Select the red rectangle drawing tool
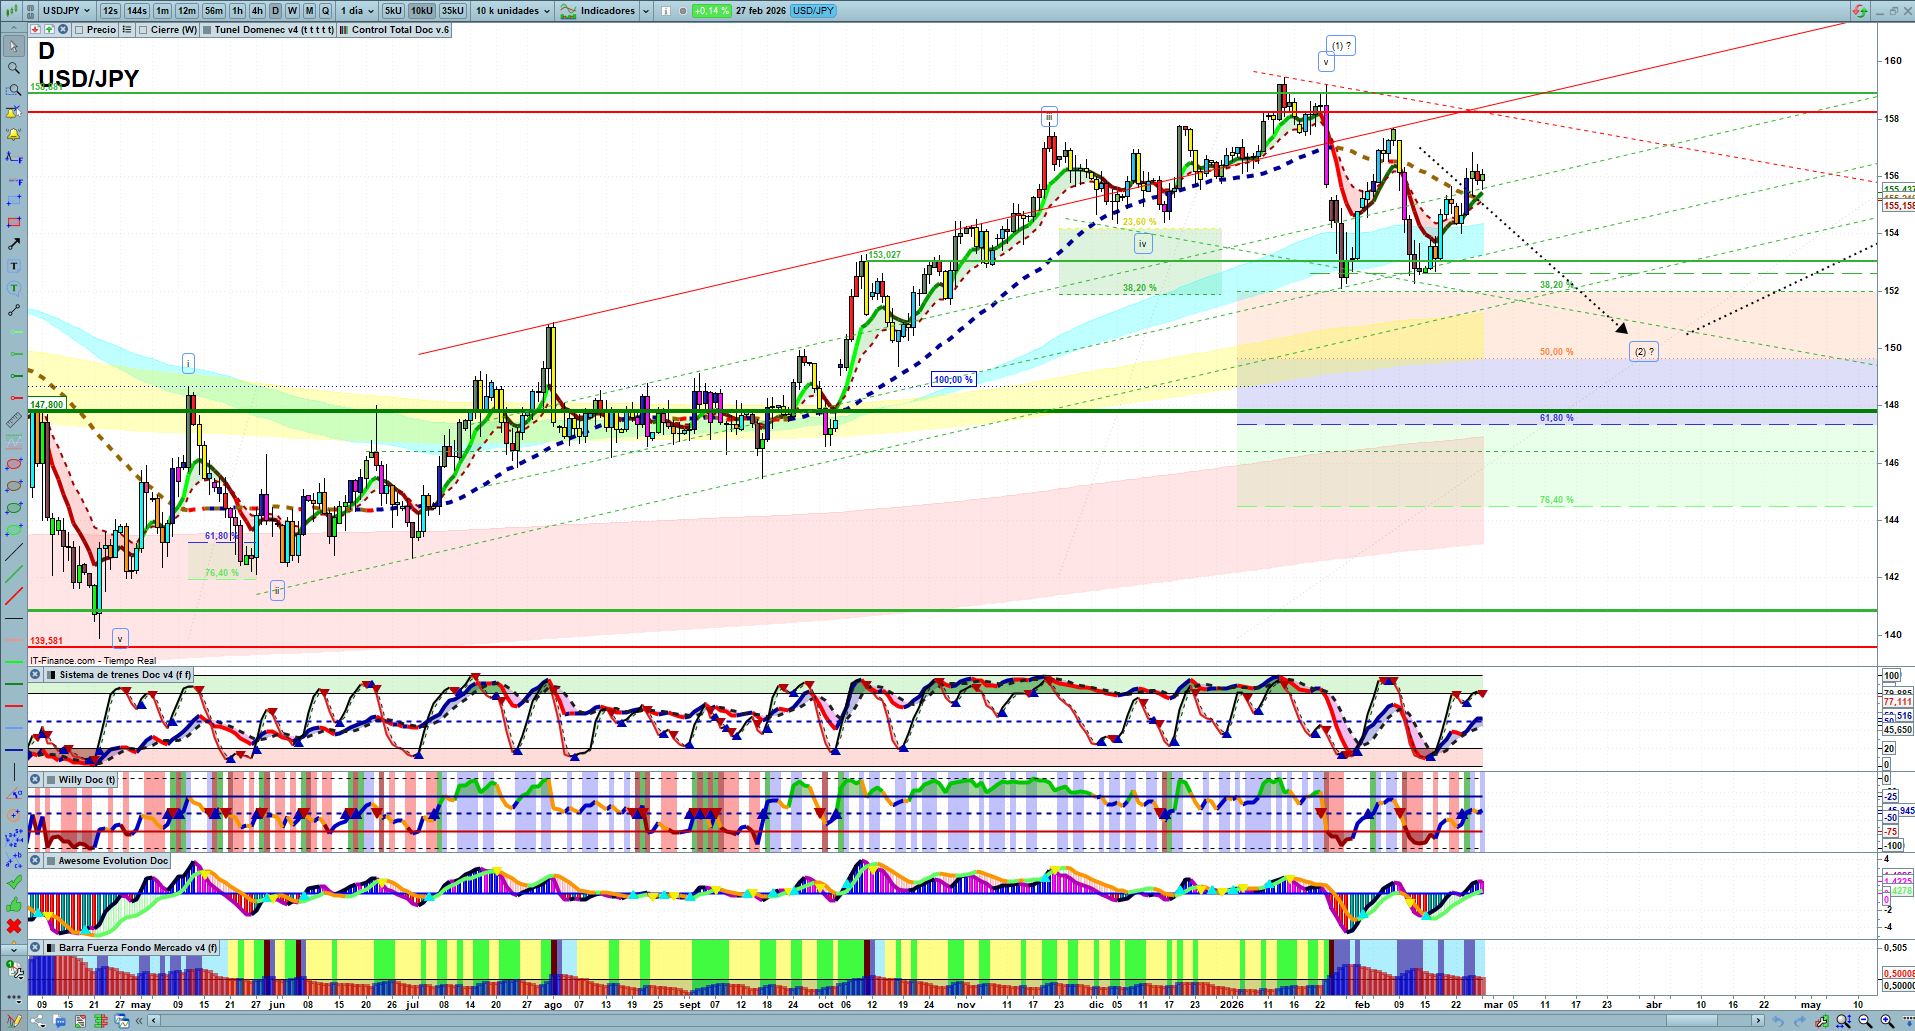The width and height of the screenshot is (1915, 1031). [x=14, y=222]
